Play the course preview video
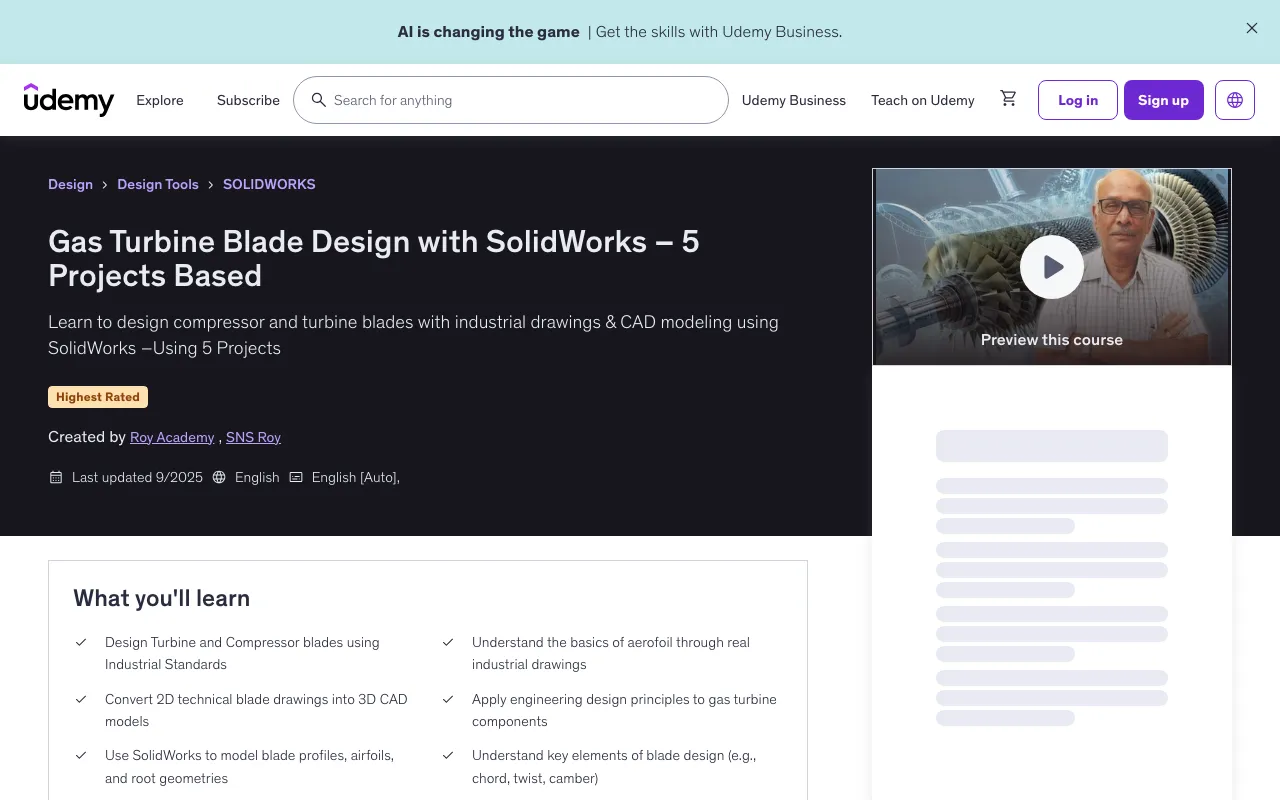Image resolution: width=1280 pixels, height=800 pixels. click(x=1051, y=267)
